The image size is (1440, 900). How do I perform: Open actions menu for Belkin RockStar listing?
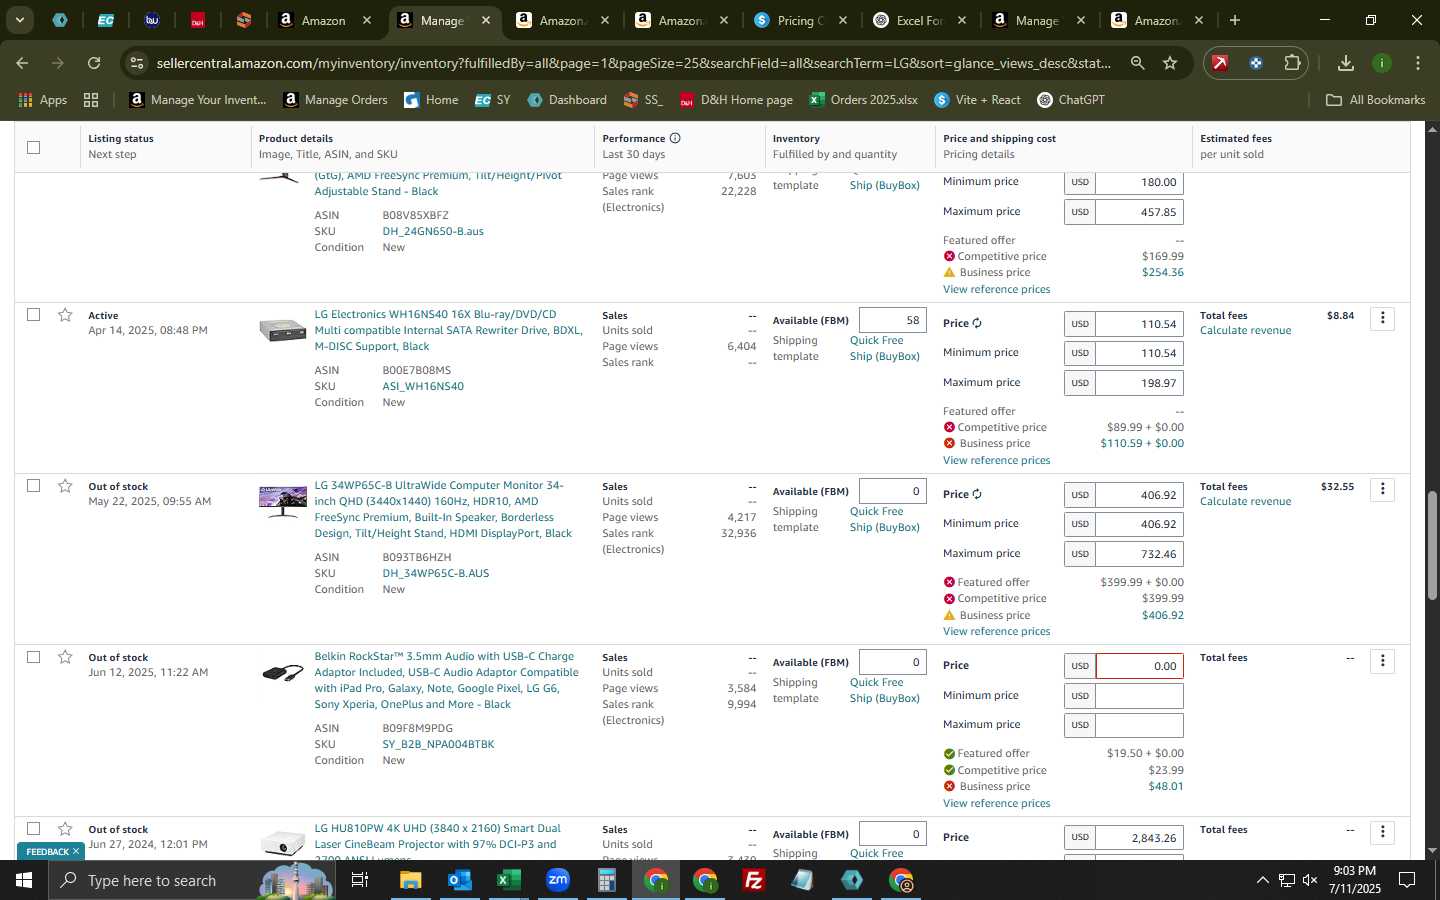(1383, 661)
